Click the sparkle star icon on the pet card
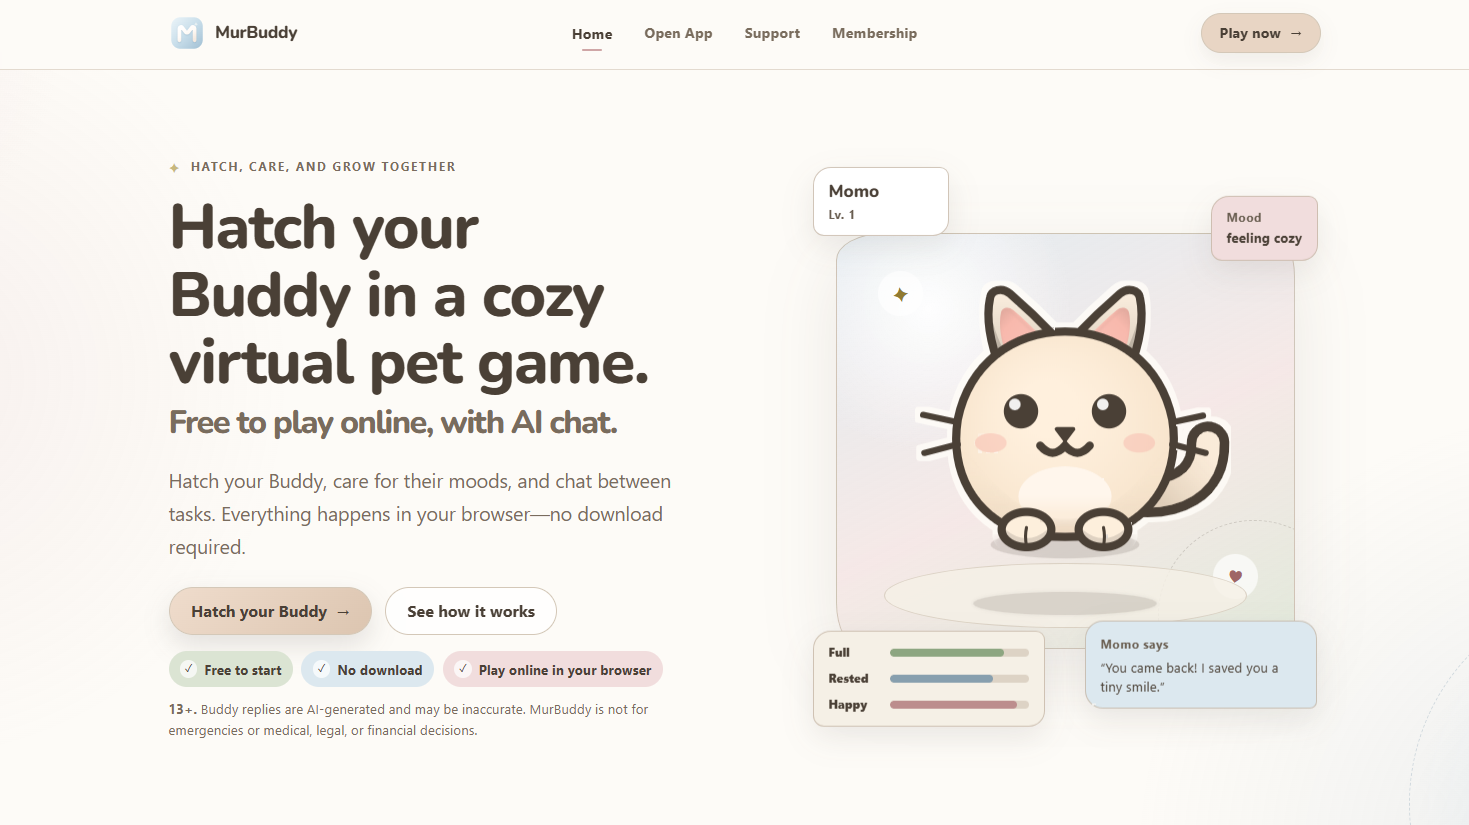This screenshot has width=1469, height=825. [x=901, y=294]
